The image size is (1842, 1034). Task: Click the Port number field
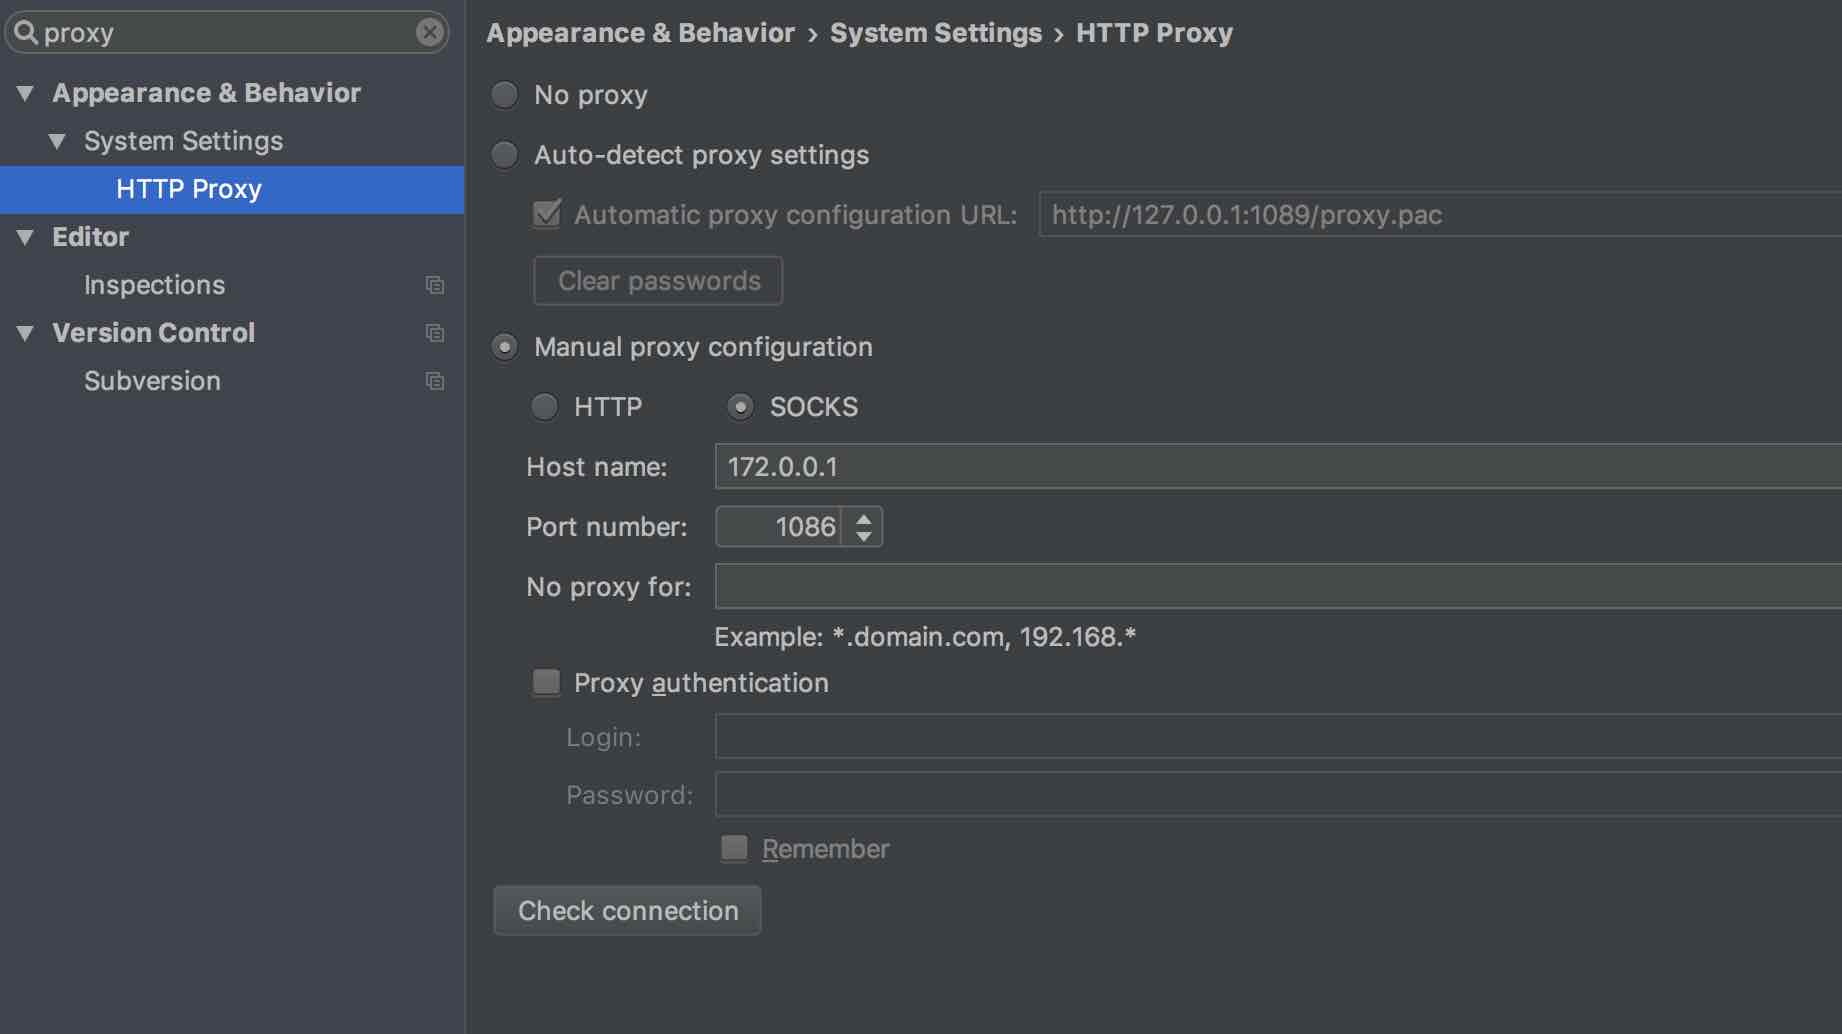(x=778, y=527)
